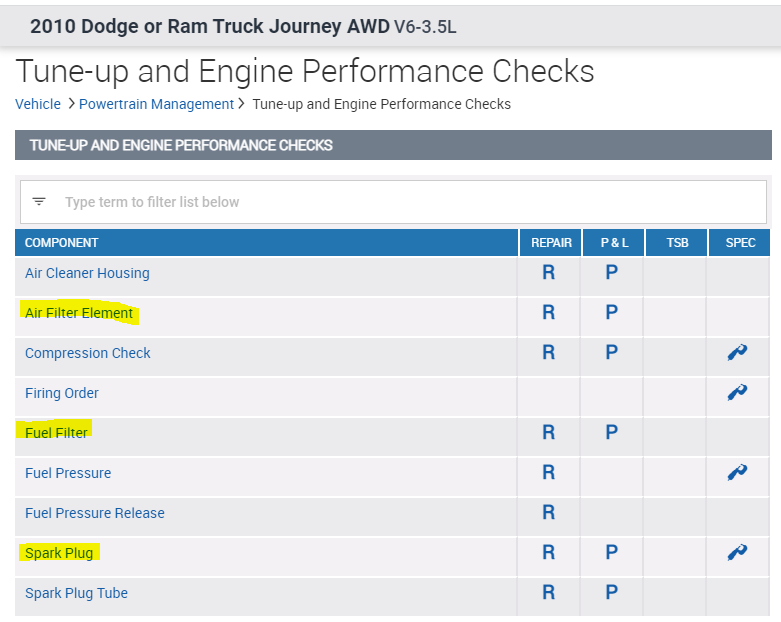Select the Spark Plug component link
Viewport: 781px width, 622px height.
(59, 553)
